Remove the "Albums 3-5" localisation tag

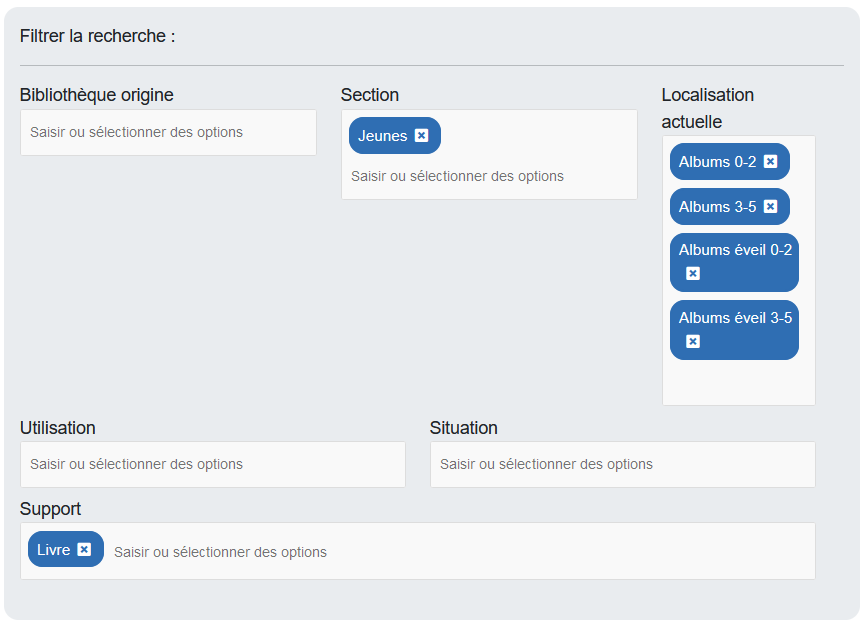(771, 207)
